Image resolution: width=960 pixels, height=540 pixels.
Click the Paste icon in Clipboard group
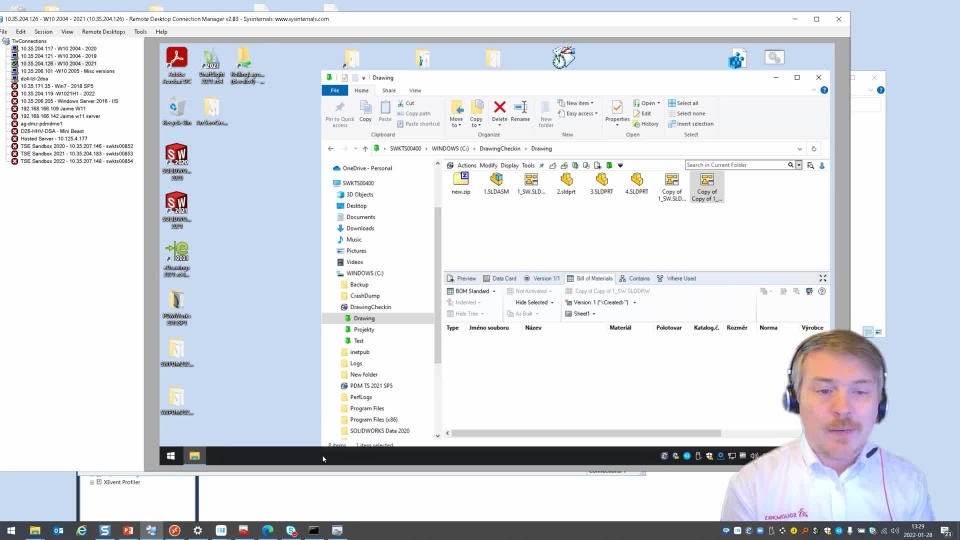tap(385, 108)
